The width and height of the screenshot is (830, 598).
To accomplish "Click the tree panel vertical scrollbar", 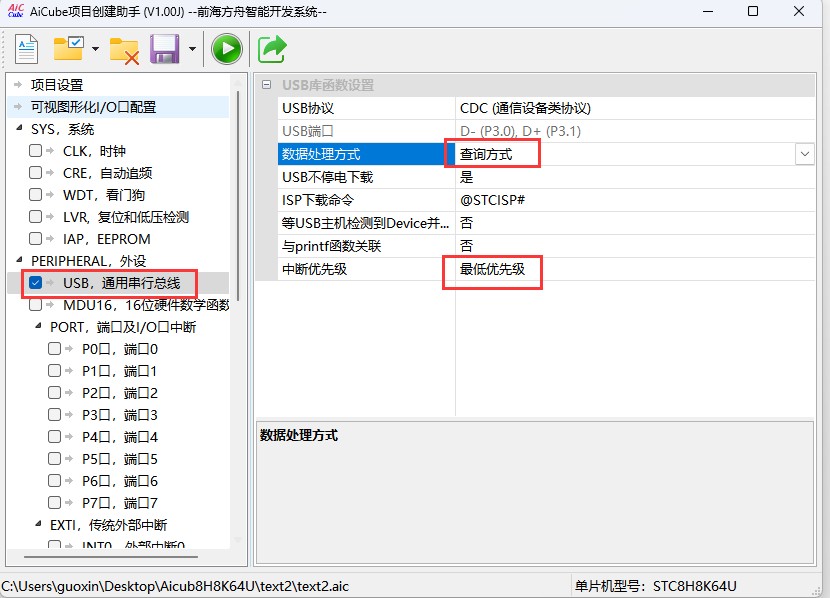I will [x=238, y=196].
